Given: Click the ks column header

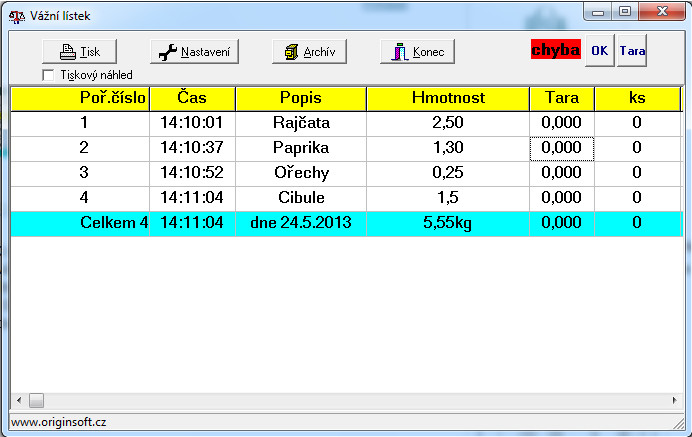Looking at the screenshot, I should 637,98.
